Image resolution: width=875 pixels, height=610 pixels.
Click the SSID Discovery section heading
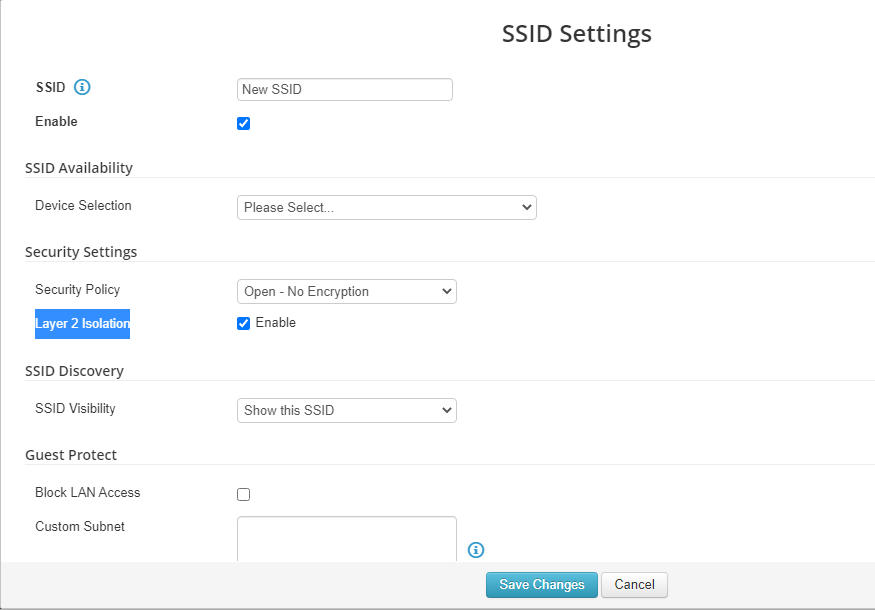pyautogui.click(x=74, y=371)
